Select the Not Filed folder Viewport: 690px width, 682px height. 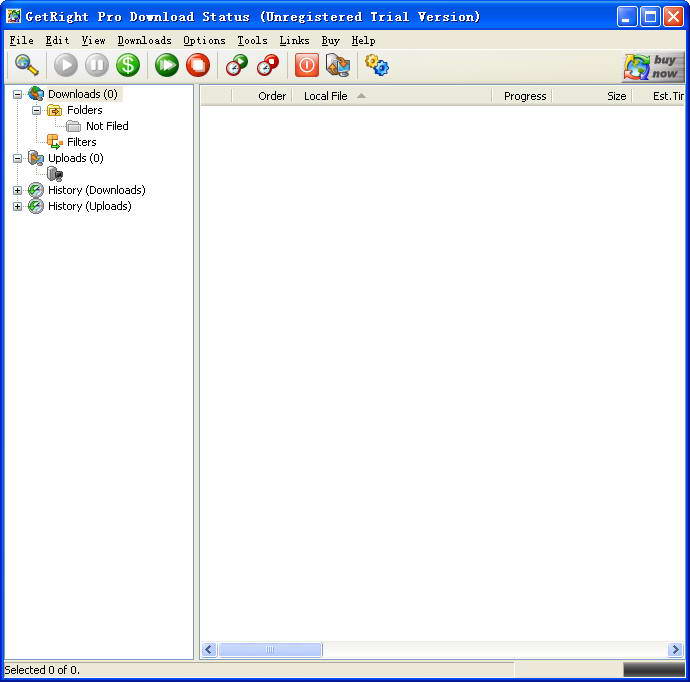[107, 126]
